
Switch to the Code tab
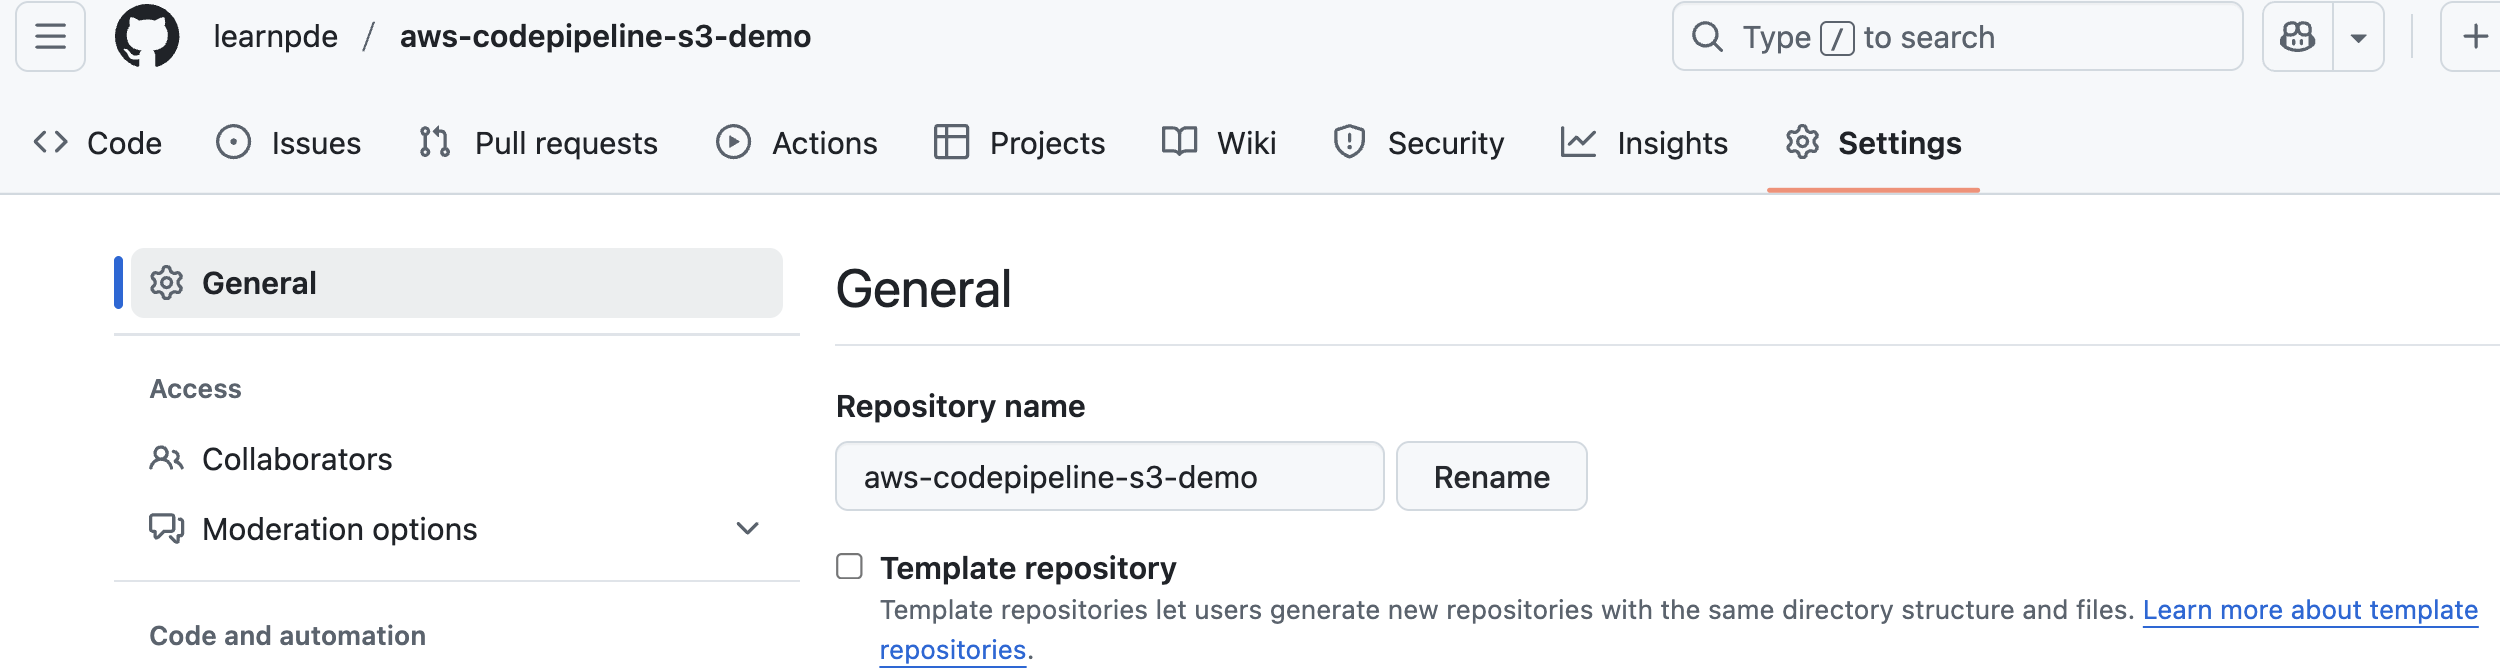pyautogui.click(x=97, y=143)
